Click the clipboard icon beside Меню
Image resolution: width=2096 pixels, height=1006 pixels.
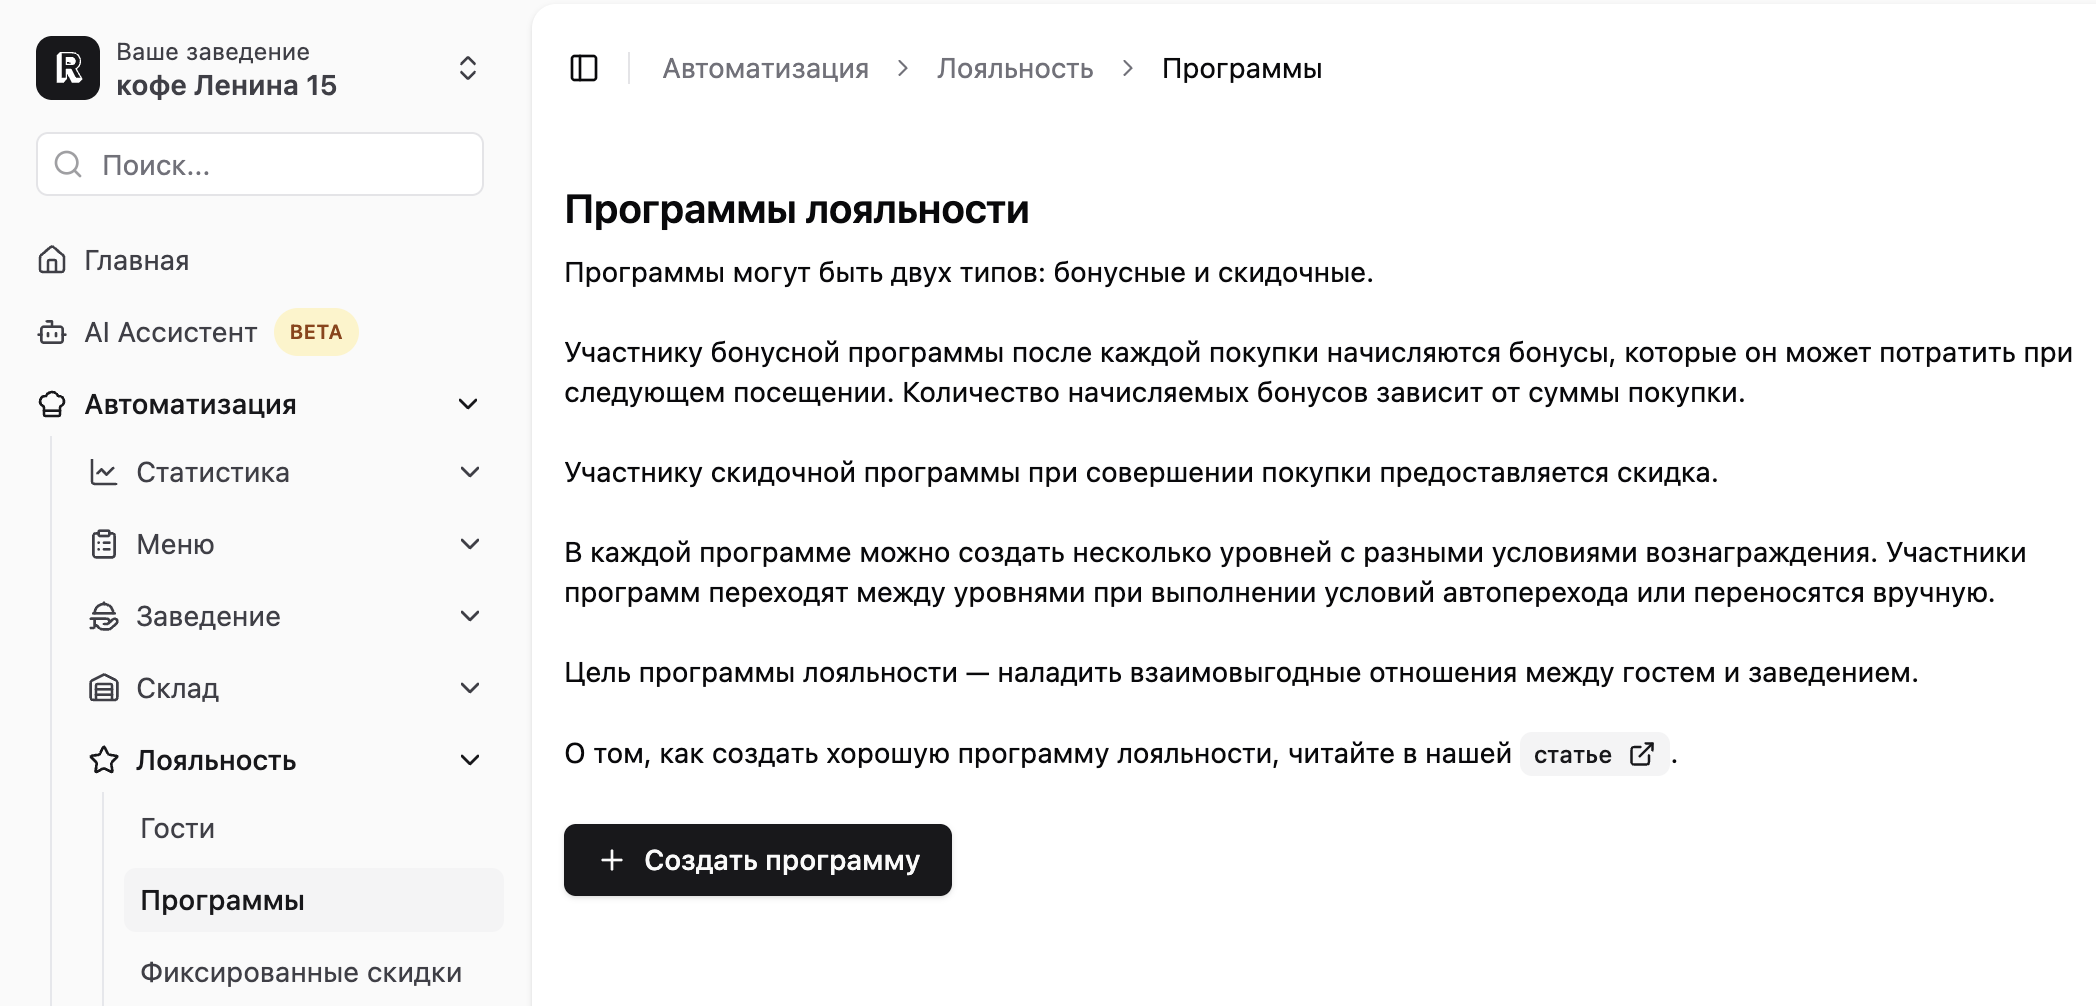[104, 544]
